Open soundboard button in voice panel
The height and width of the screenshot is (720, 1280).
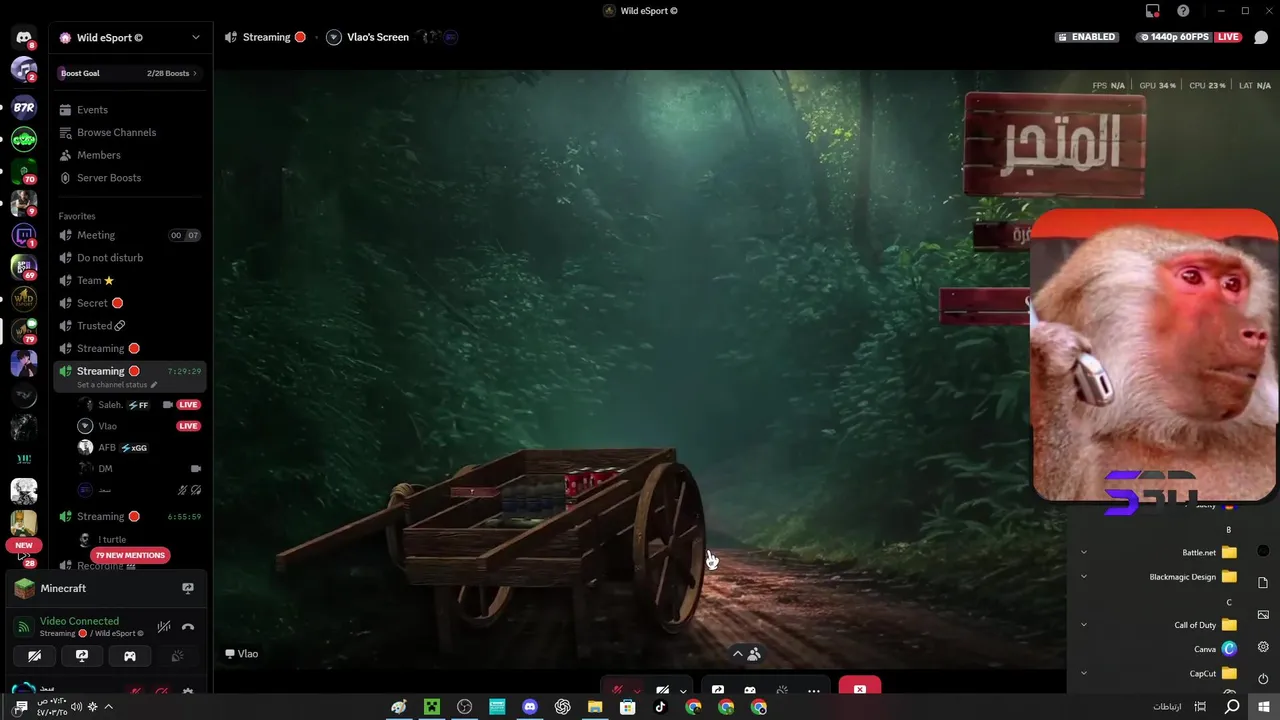178,656
